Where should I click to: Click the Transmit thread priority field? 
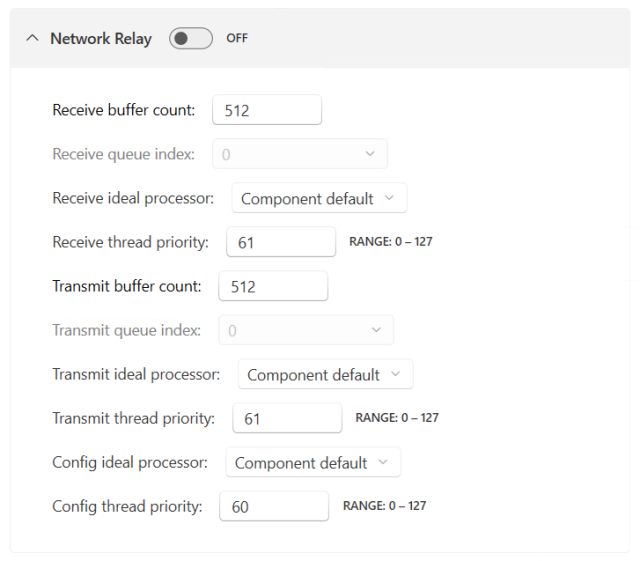tap(287, 418)
